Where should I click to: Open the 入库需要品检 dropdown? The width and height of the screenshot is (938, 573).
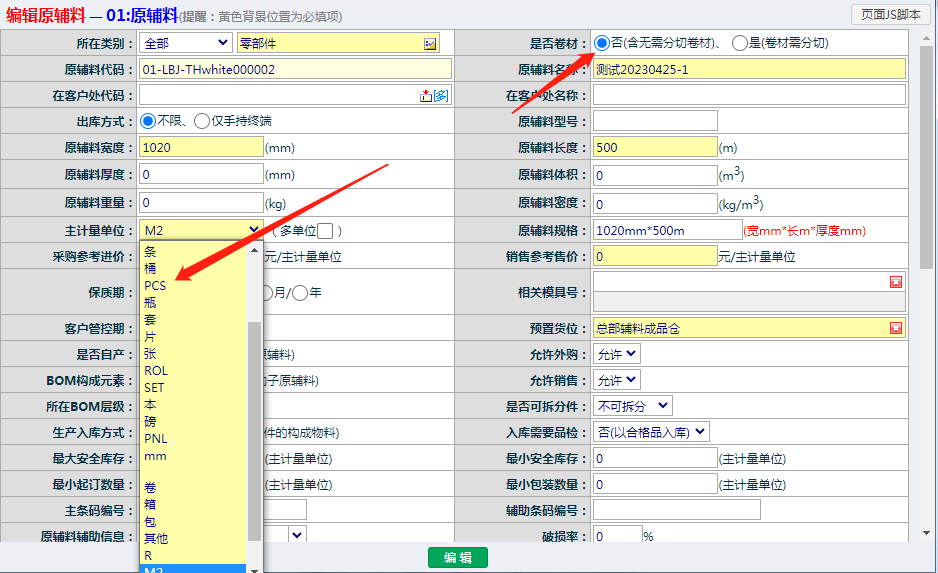(x=651, y=432)
